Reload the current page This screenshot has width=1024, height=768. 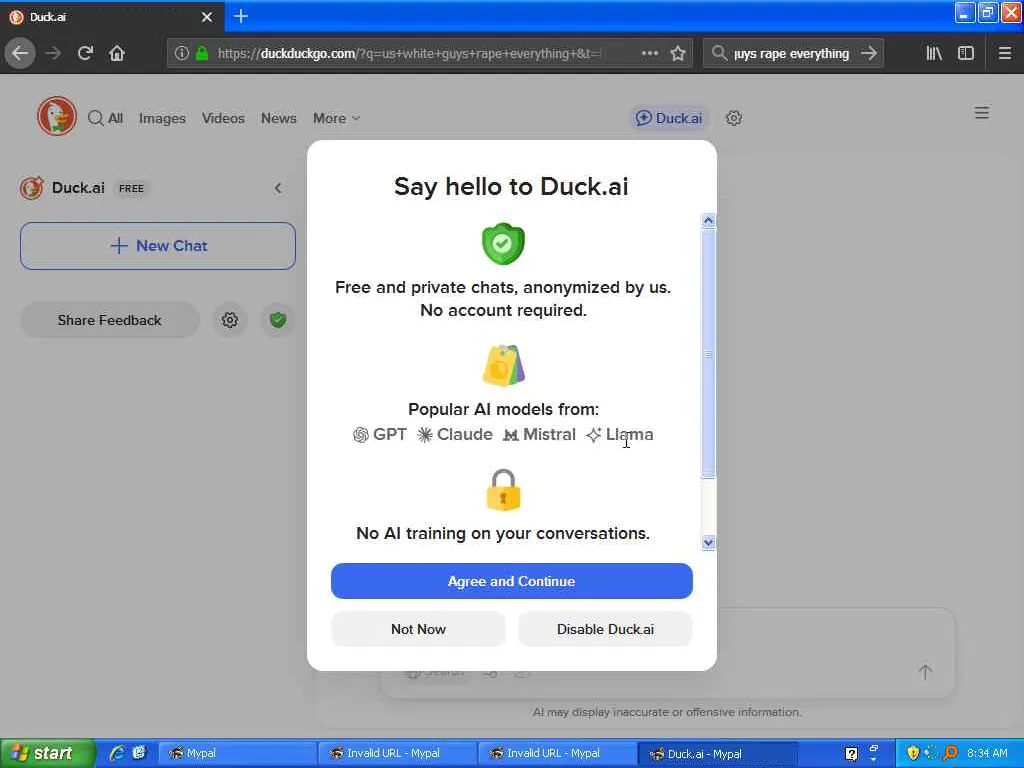85,53
